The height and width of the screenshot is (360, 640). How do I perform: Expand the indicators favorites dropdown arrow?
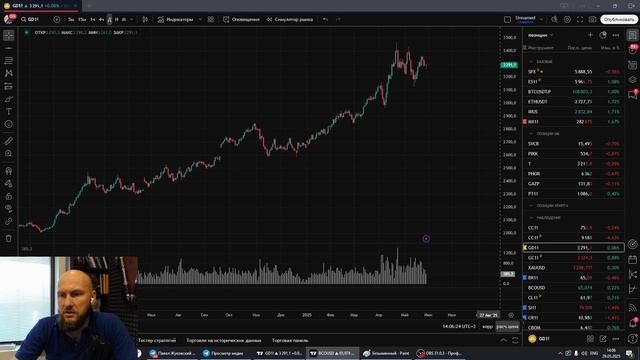(200, 19)
